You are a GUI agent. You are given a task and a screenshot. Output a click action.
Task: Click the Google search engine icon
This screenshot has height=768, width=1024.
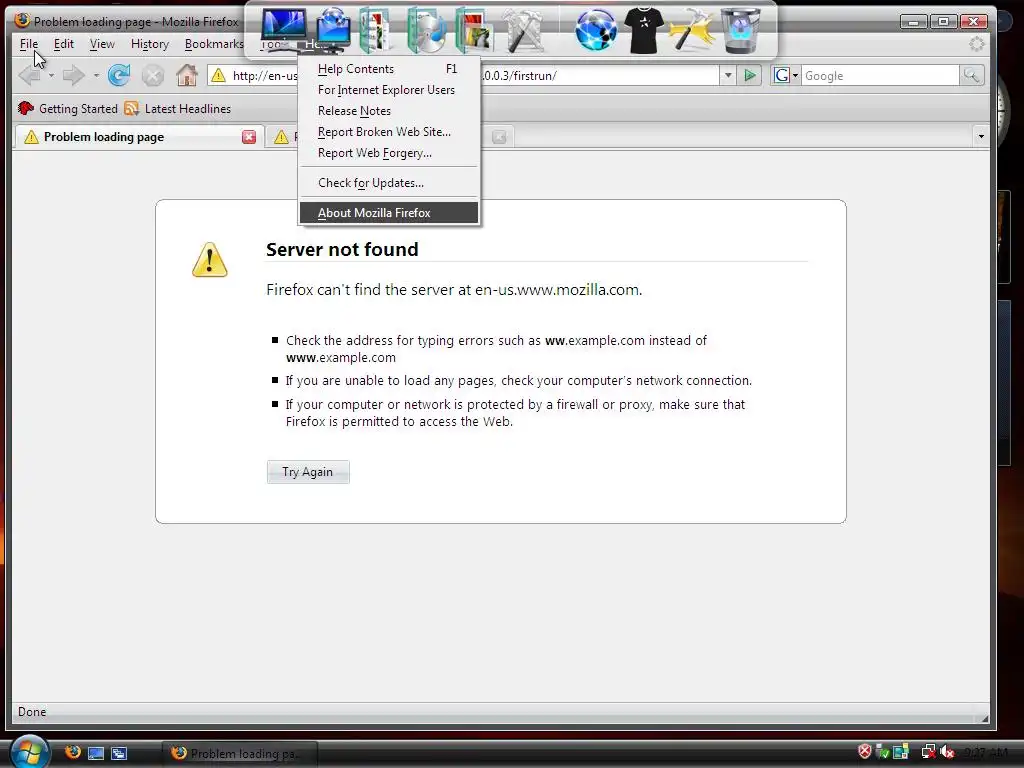(x=781, y=76)
